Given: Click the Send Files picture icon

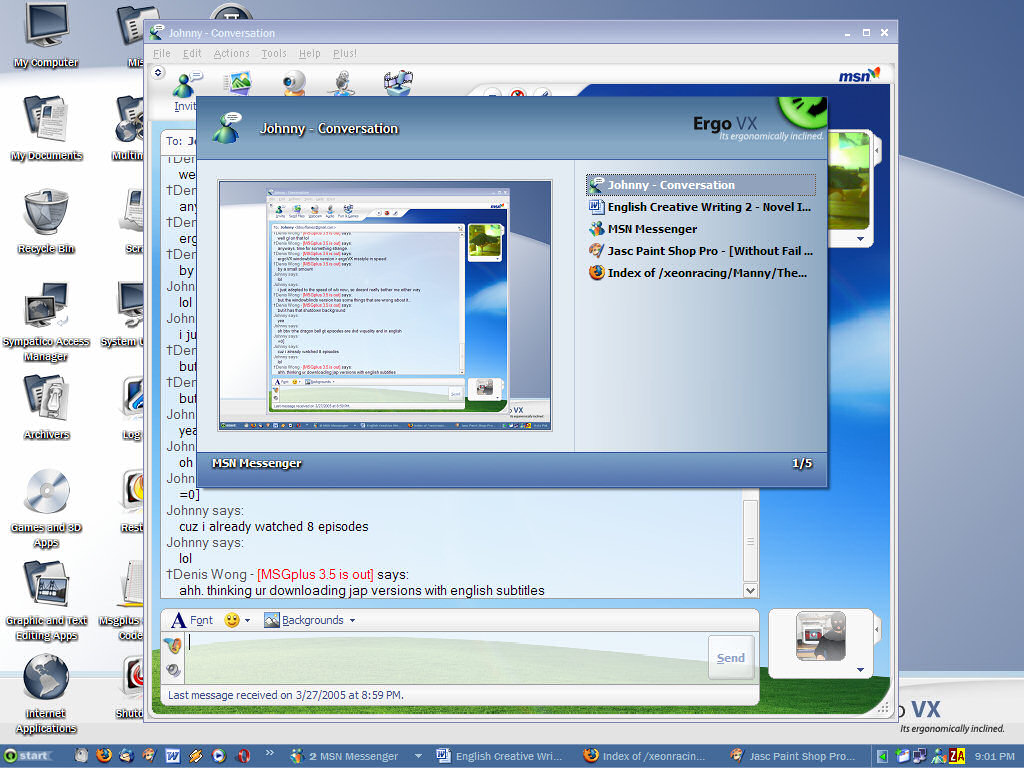Looking at the screenshot, I should point(238,82).
